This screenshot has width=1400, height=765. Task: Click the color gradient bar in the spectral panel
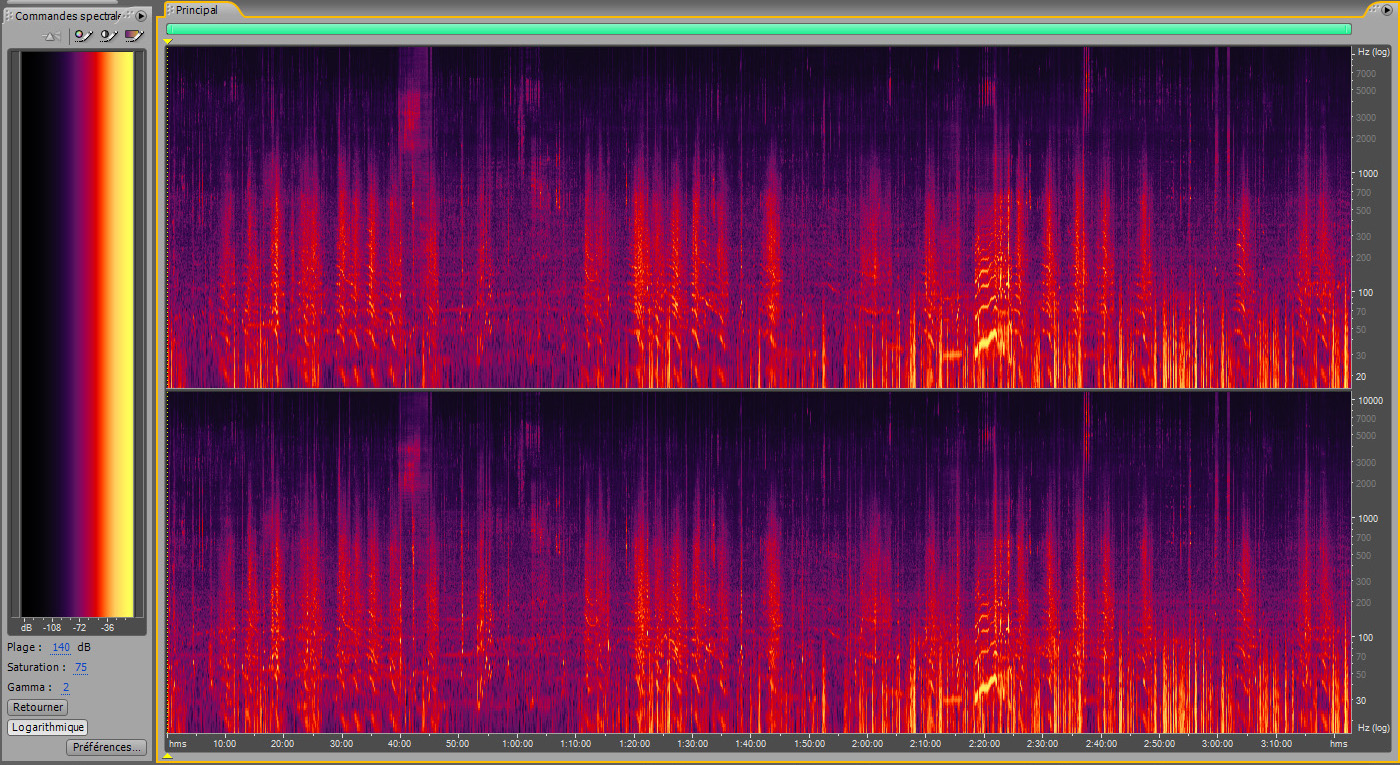point(78,334)
